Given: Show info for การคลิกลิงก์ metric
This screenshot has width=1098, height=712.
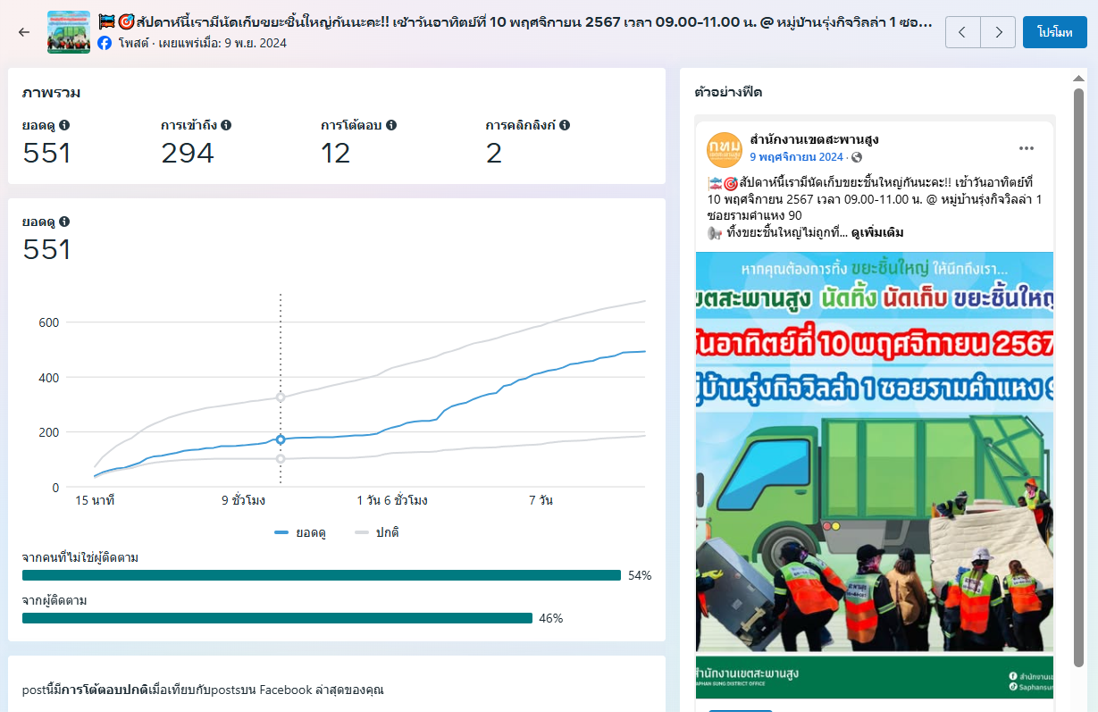Looking at the screenshot, I should (x=564, y=125).
